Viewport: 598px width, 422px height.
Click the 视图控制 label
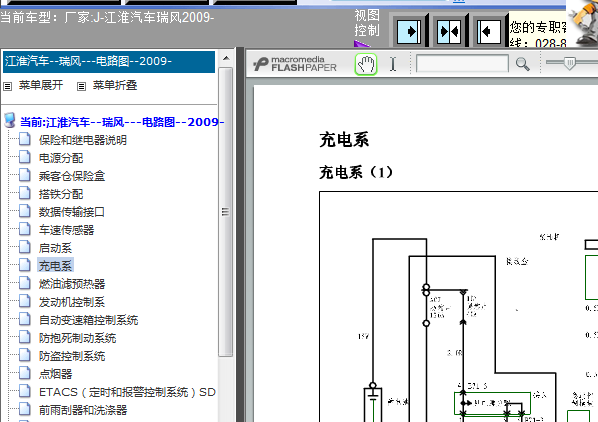pyautogui.click(x=367, y=23)
